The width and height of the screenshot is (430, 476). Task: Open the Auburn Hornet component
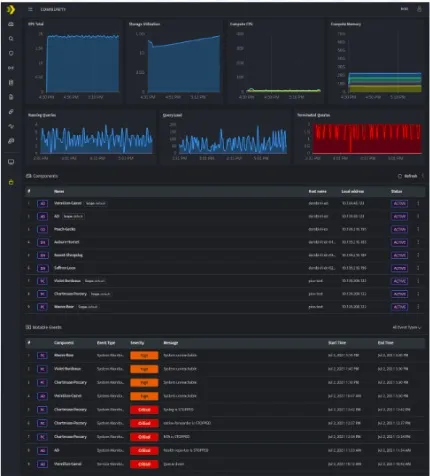(67, 242)
